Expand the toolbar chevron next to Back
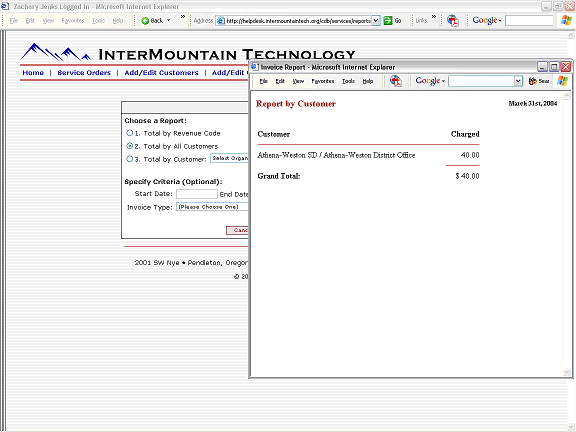Viewport: 576px width, 432px height. coord(183,17)
